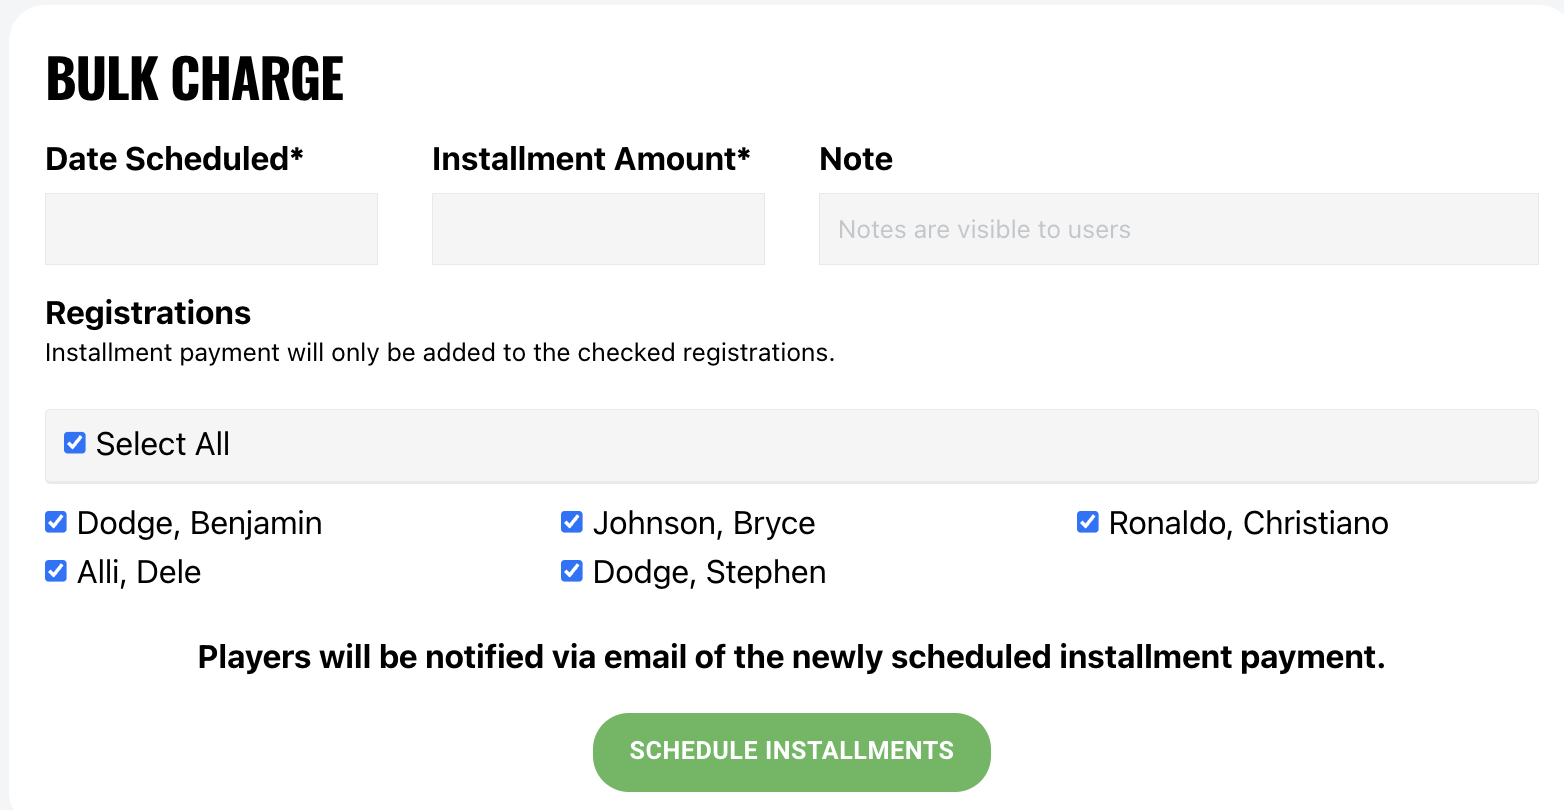Click the "Registrations" section heading
Screen dimensions: 1564x810
(148, 313)
